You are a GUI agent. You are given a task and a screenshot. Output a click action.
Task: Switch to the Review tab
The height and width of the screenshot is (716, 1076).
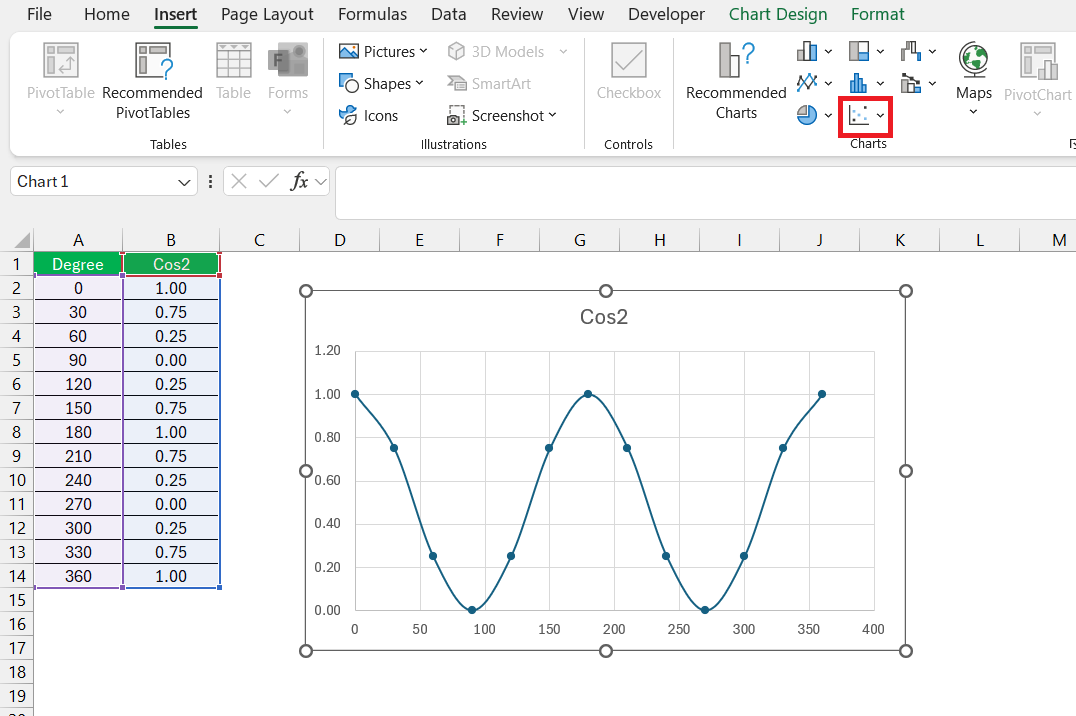517,14
